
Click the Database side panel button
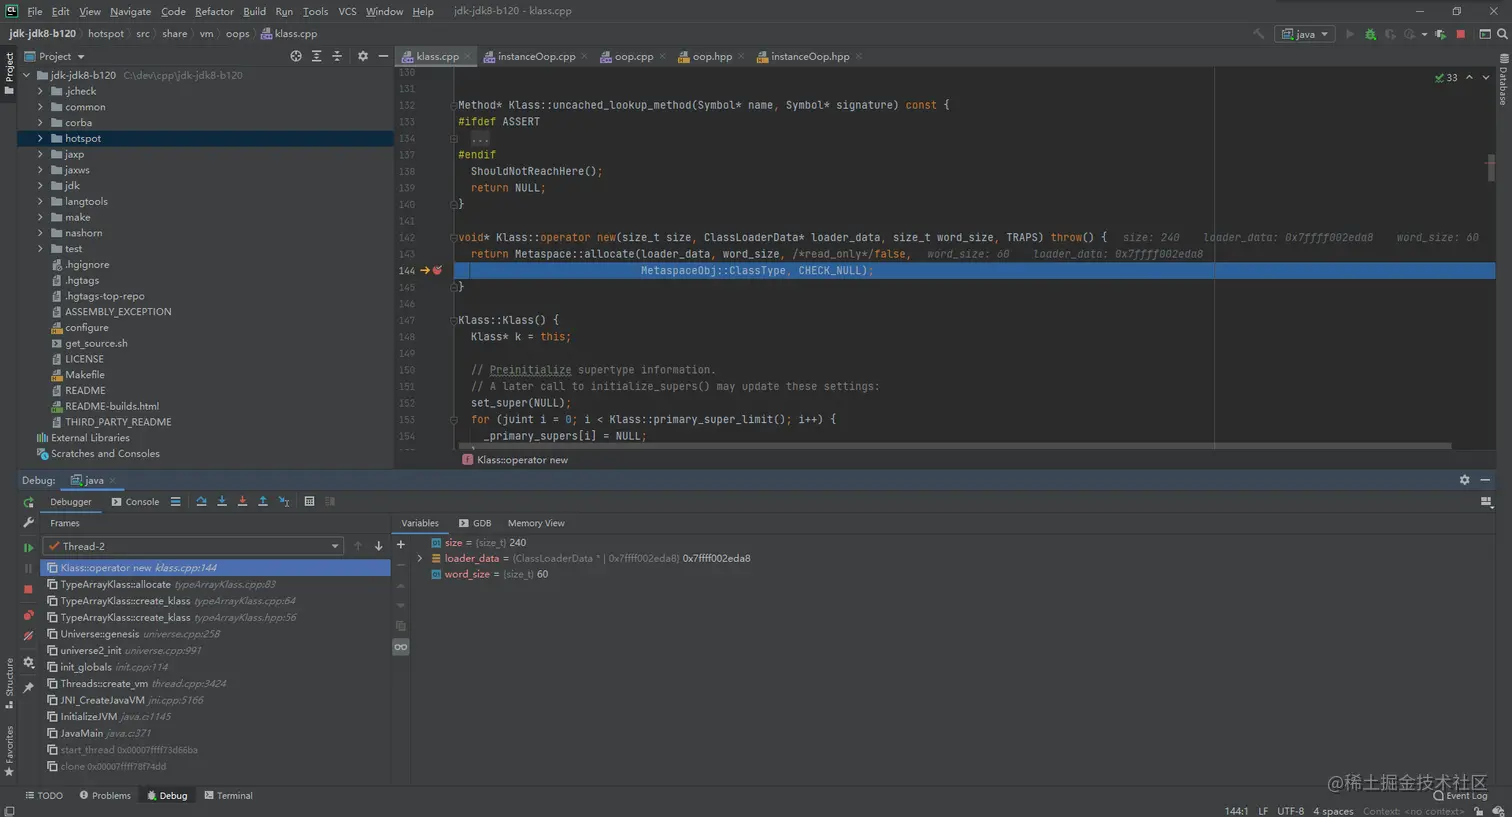click(1503, 80)
